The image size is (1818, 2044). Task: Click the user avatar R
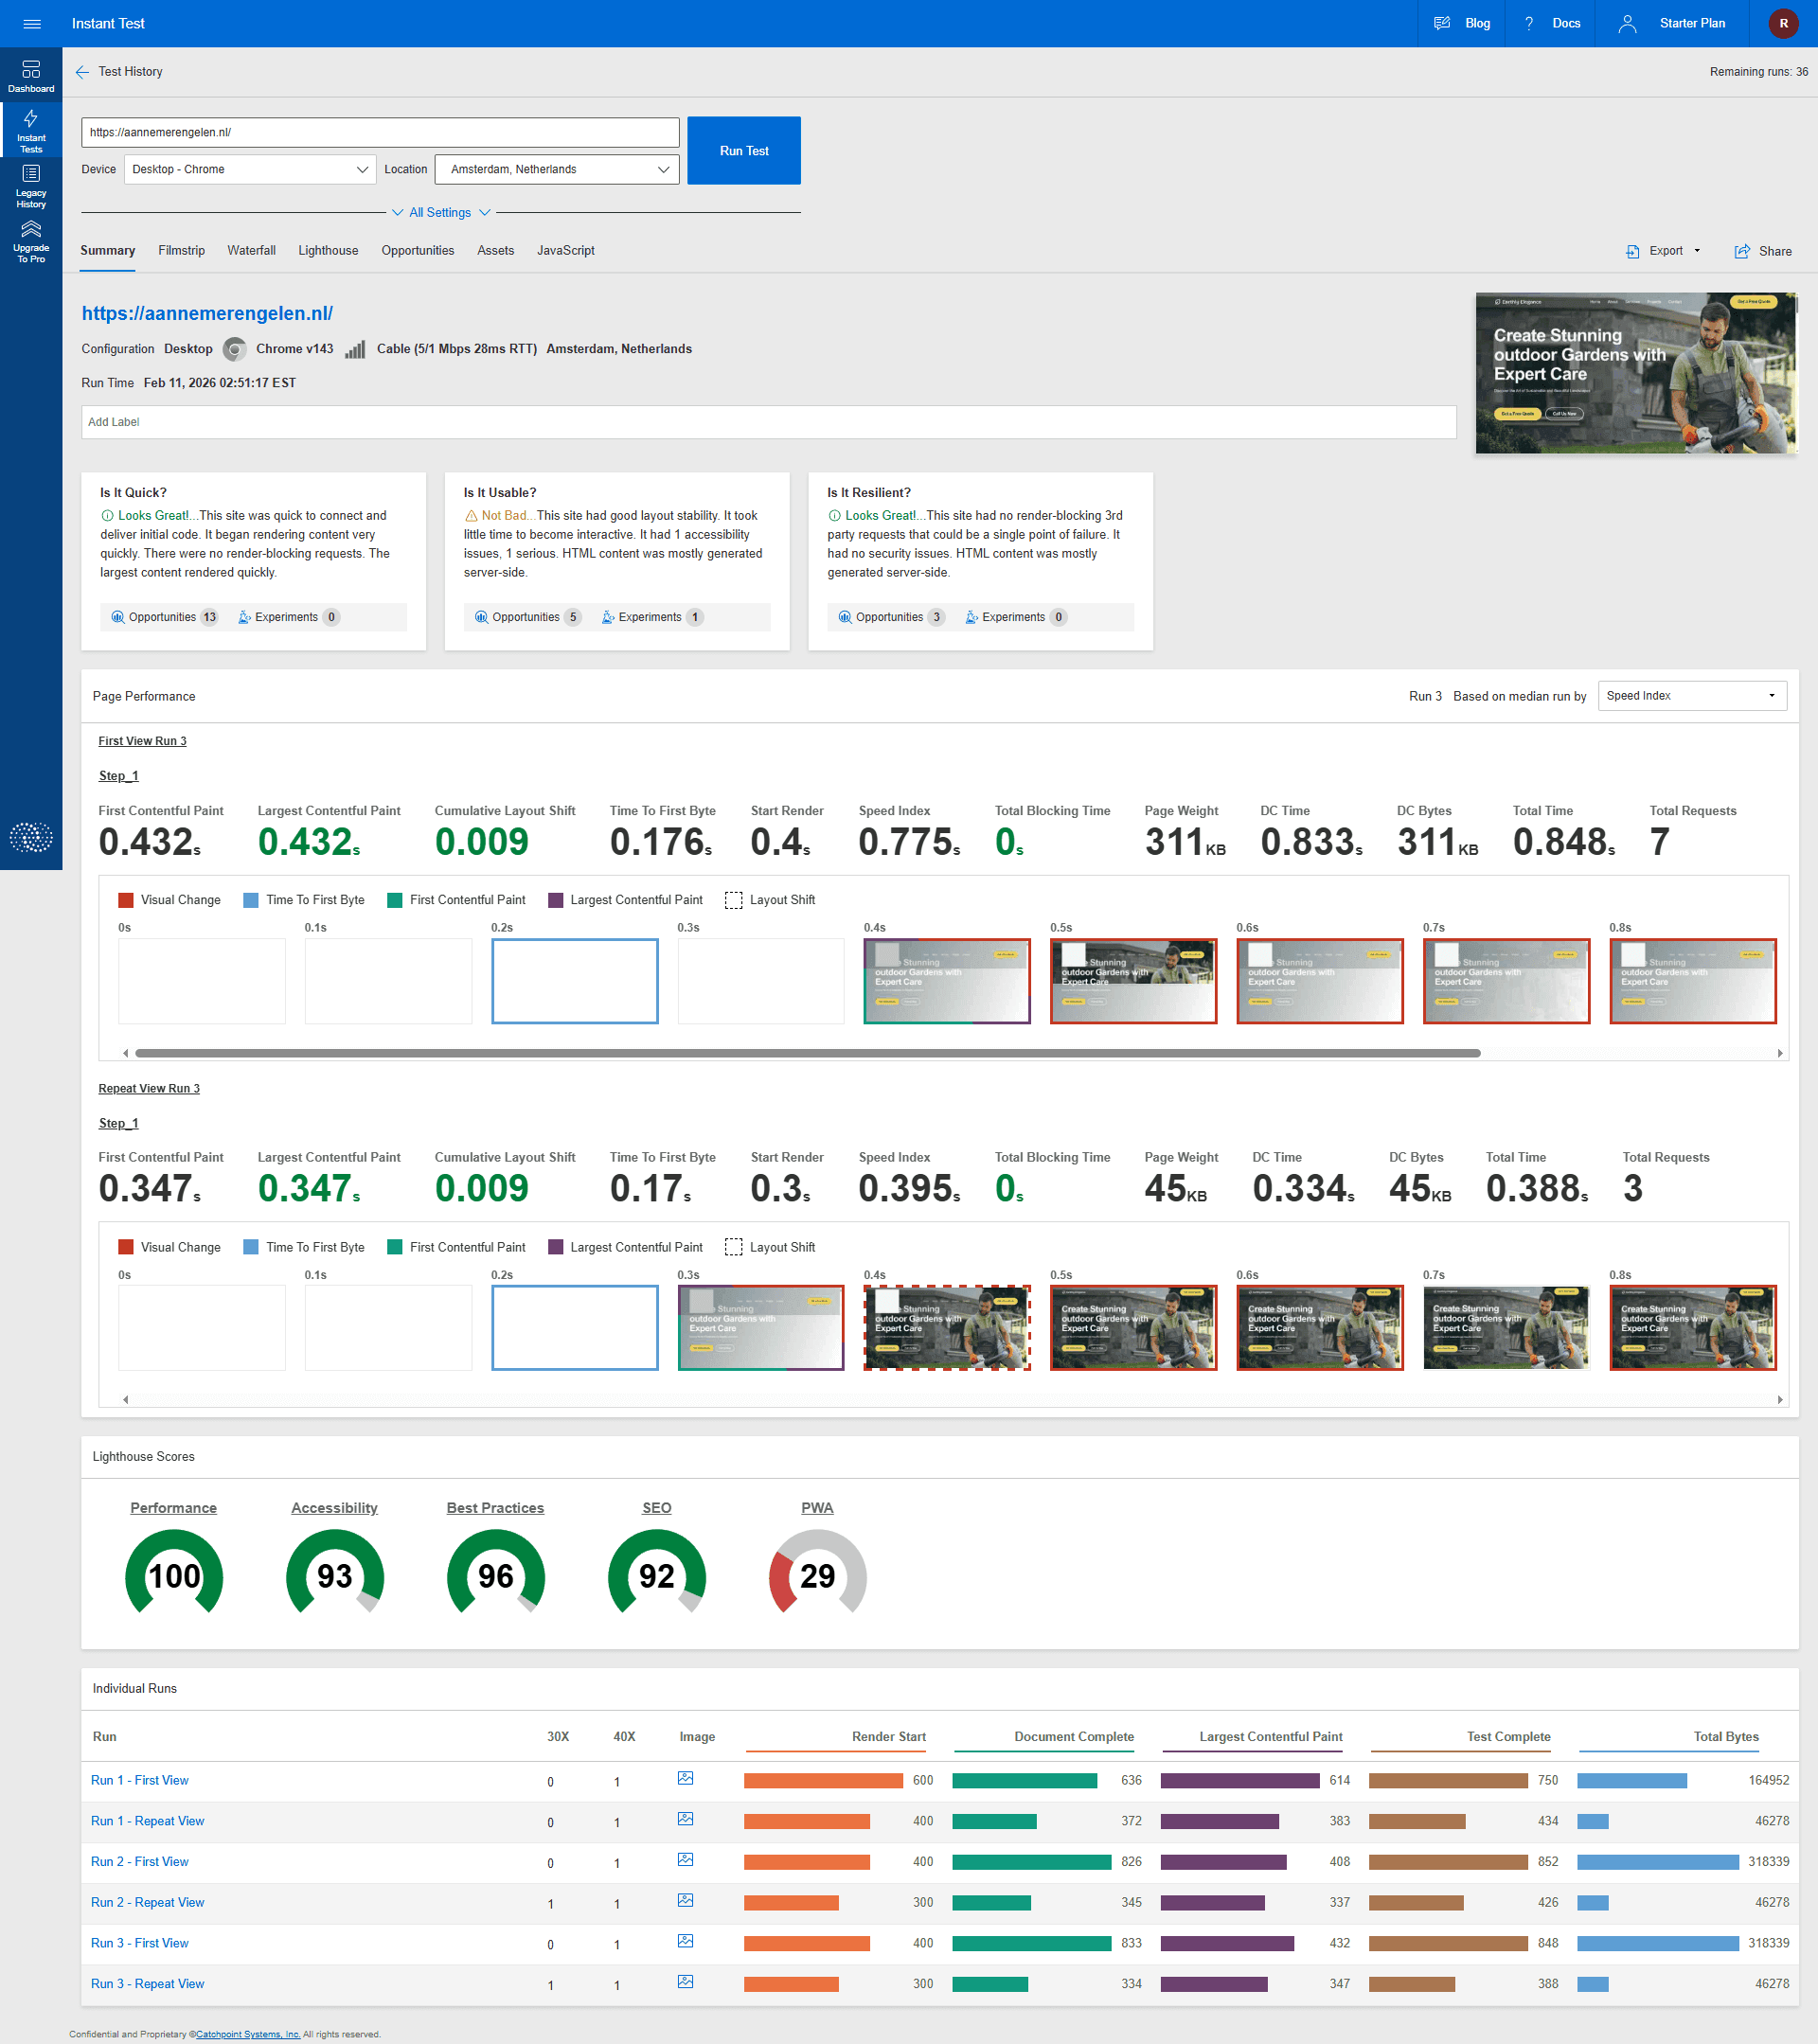(1783, 24)
